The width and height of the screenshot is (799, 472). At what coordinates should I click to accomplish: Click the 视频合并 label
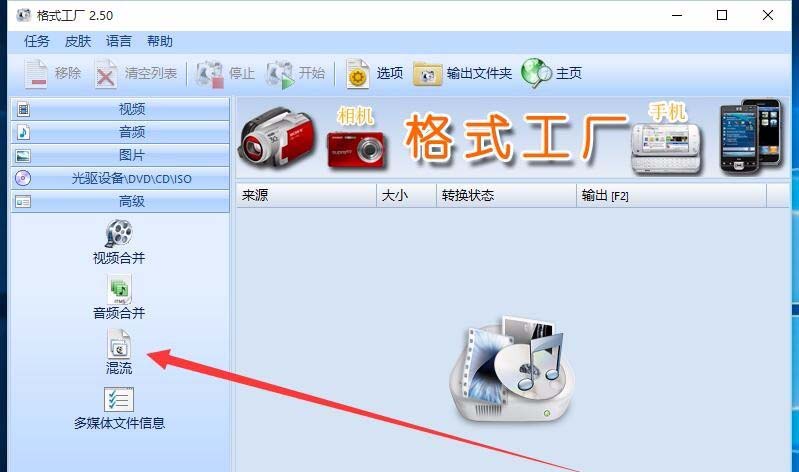(119, 258)
